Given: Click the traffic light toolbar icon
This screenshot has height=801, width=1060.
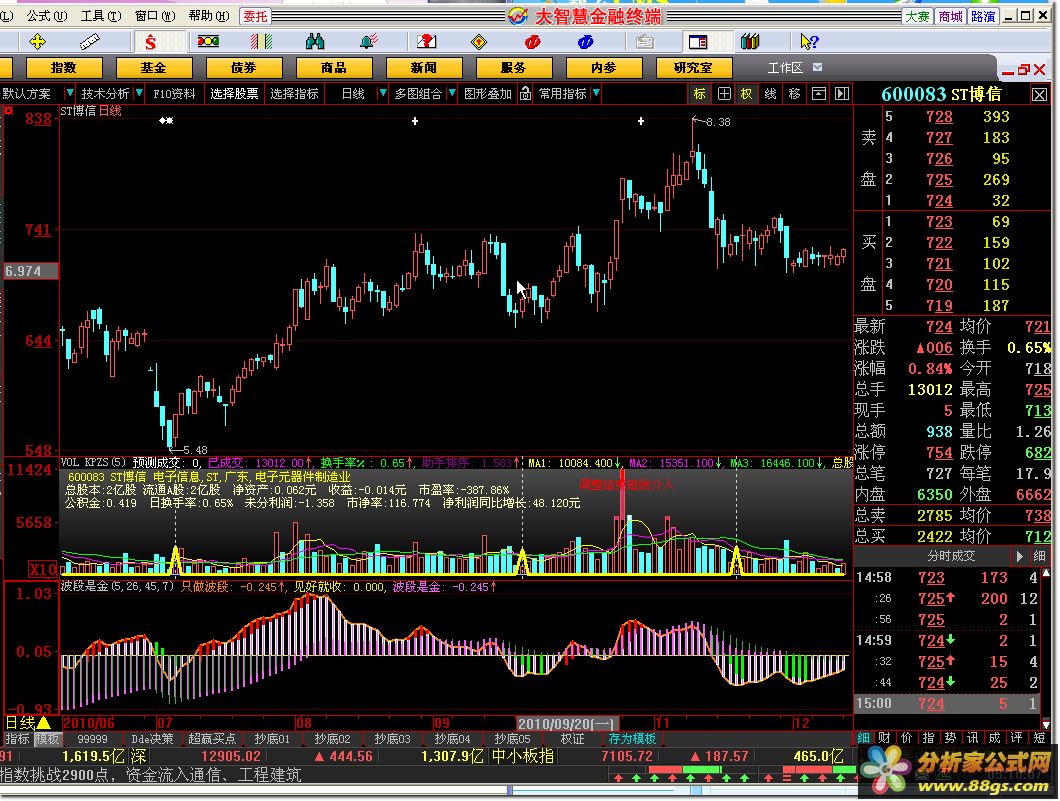Looking at the screenshot, I should (x=208, y=42).
